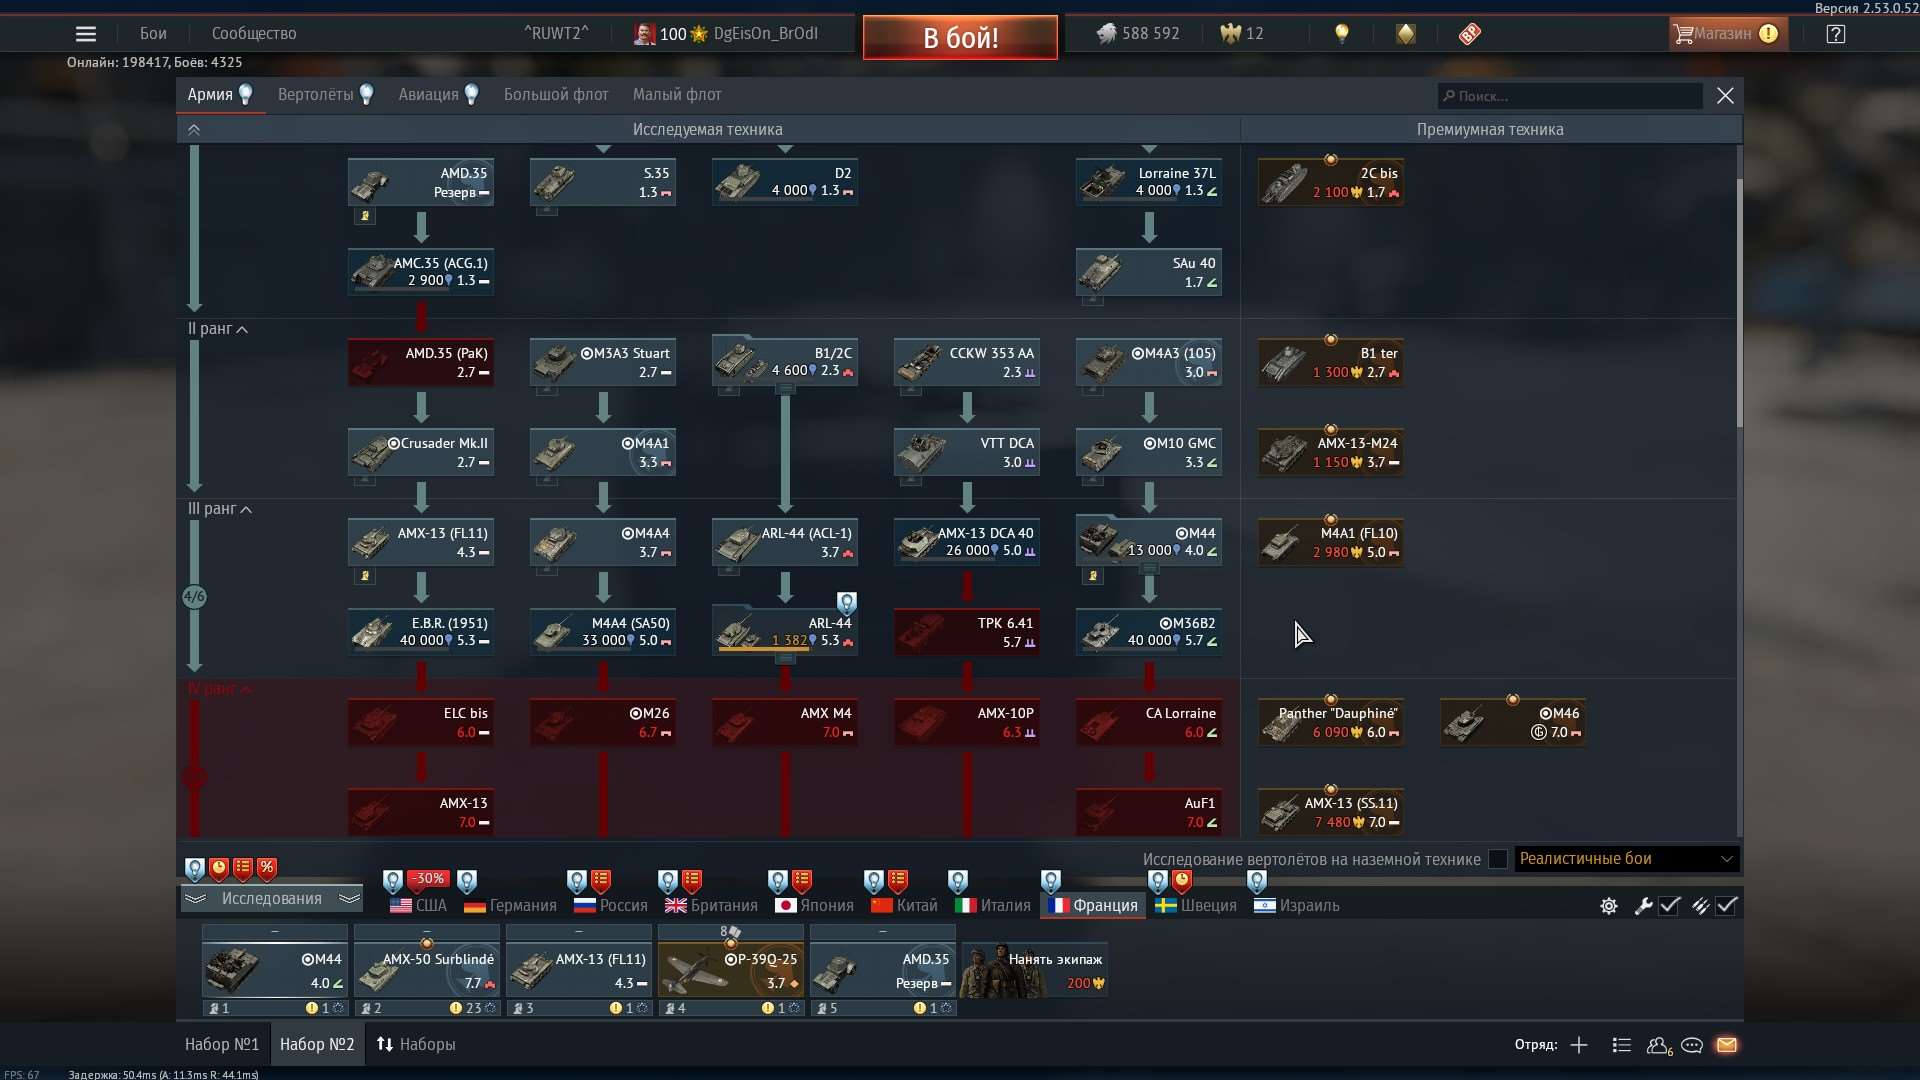The height and width of the screenshot is (1080, 1920).
Task: Click the wrench repair icon near tree settings
Action: (x=1643, y=906)
